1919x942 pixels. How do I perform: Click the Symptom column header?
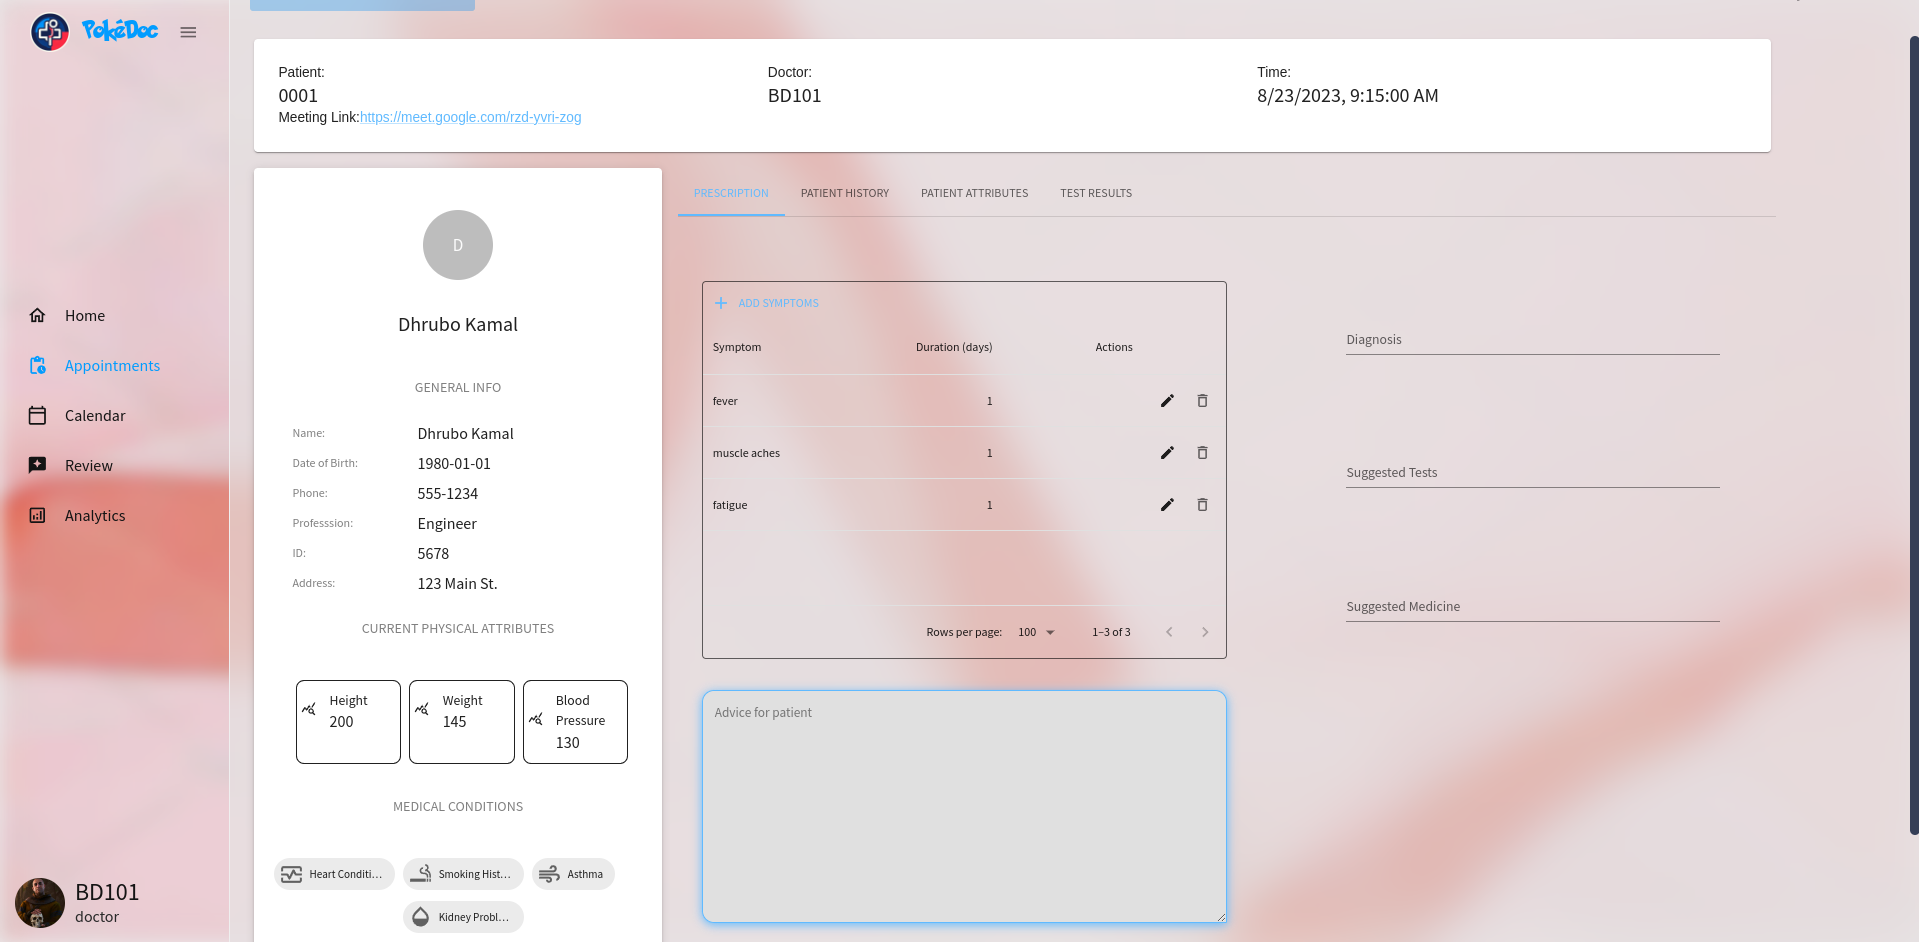737,347
